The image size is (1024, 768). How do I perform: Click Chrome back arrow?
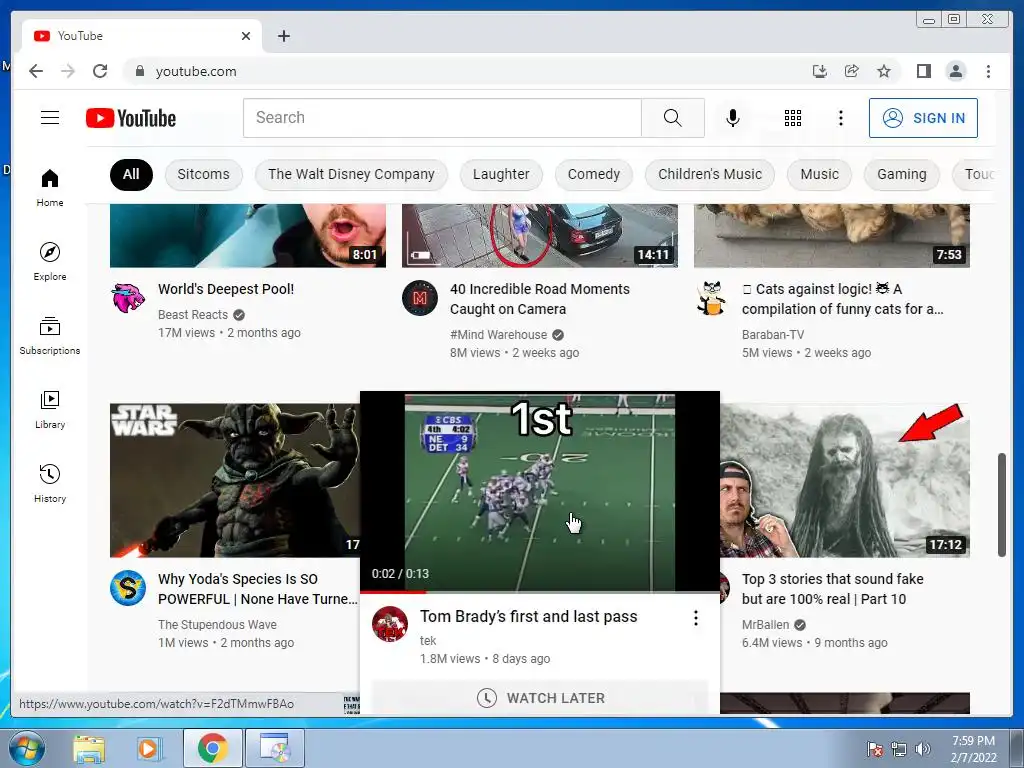[x=36, y=71]
